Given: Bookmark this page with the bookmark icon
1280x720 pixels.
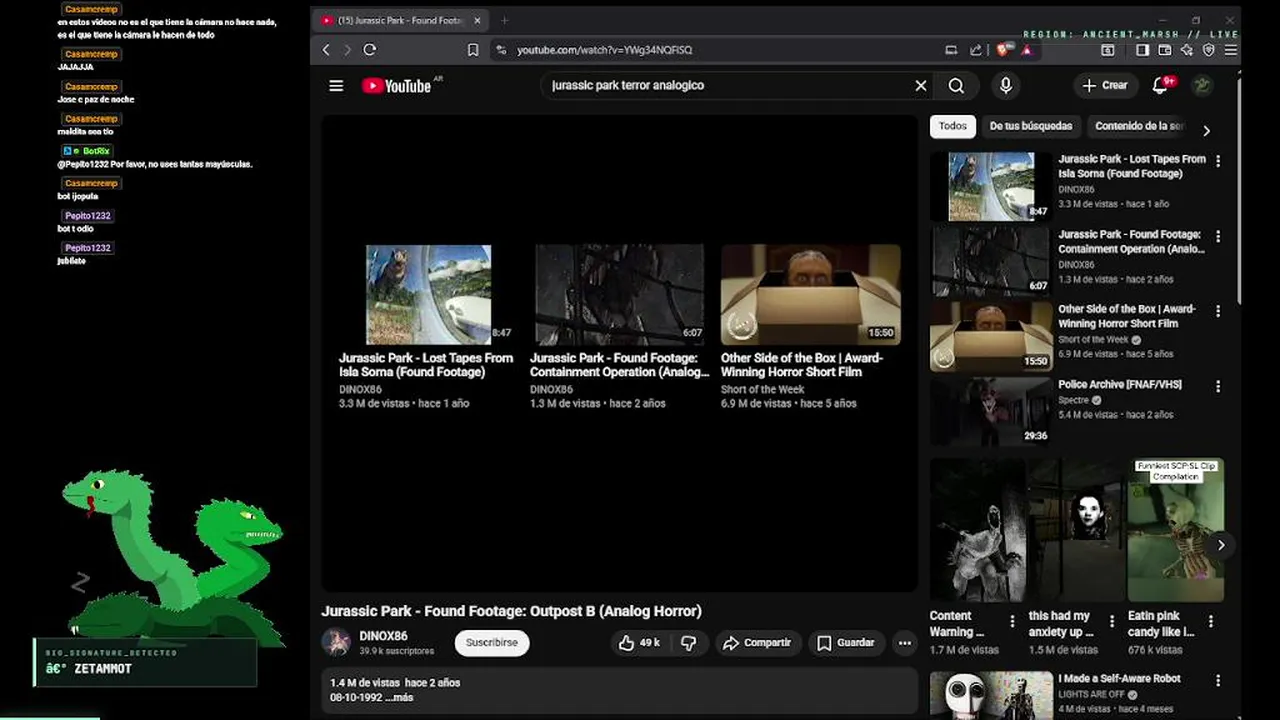Looking at the screenshot, I should point(473,50).
